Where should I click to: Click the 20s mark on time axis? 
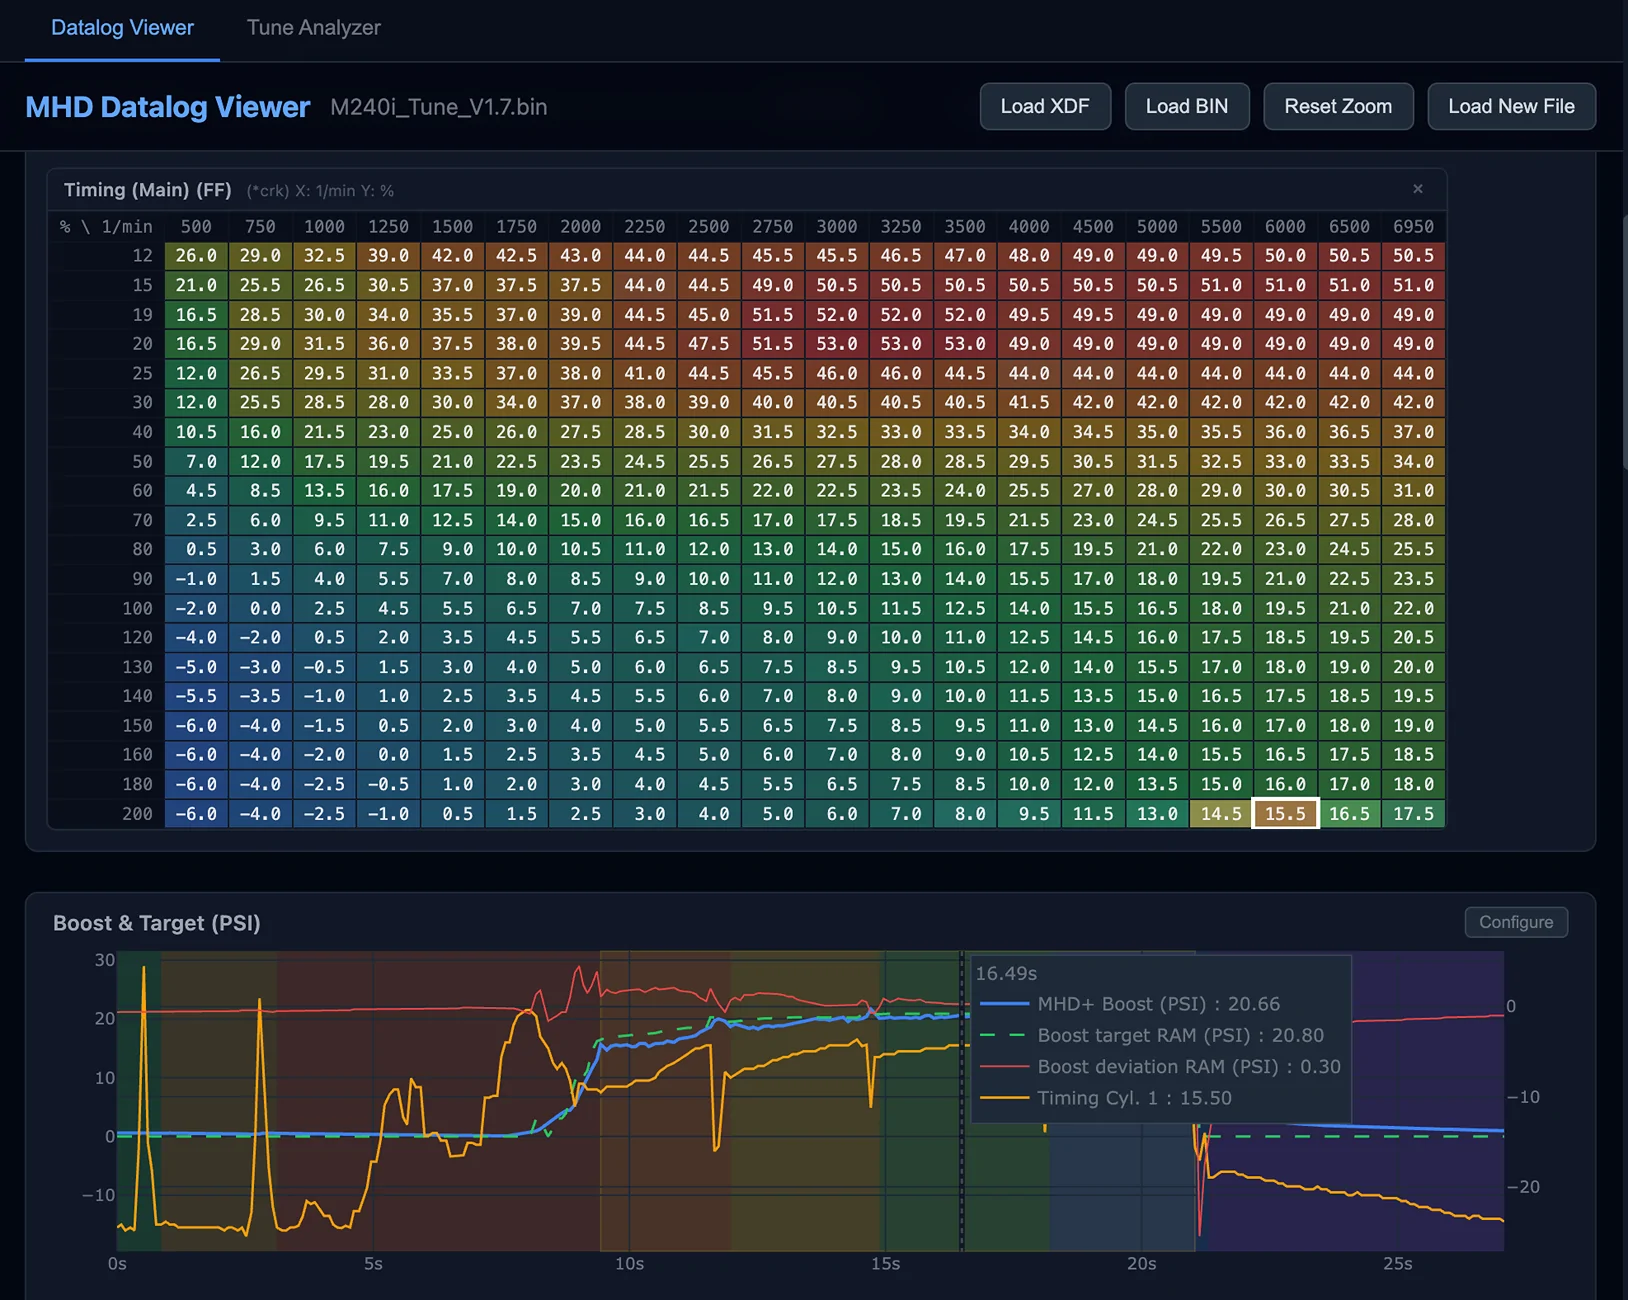[1141, 1264]
